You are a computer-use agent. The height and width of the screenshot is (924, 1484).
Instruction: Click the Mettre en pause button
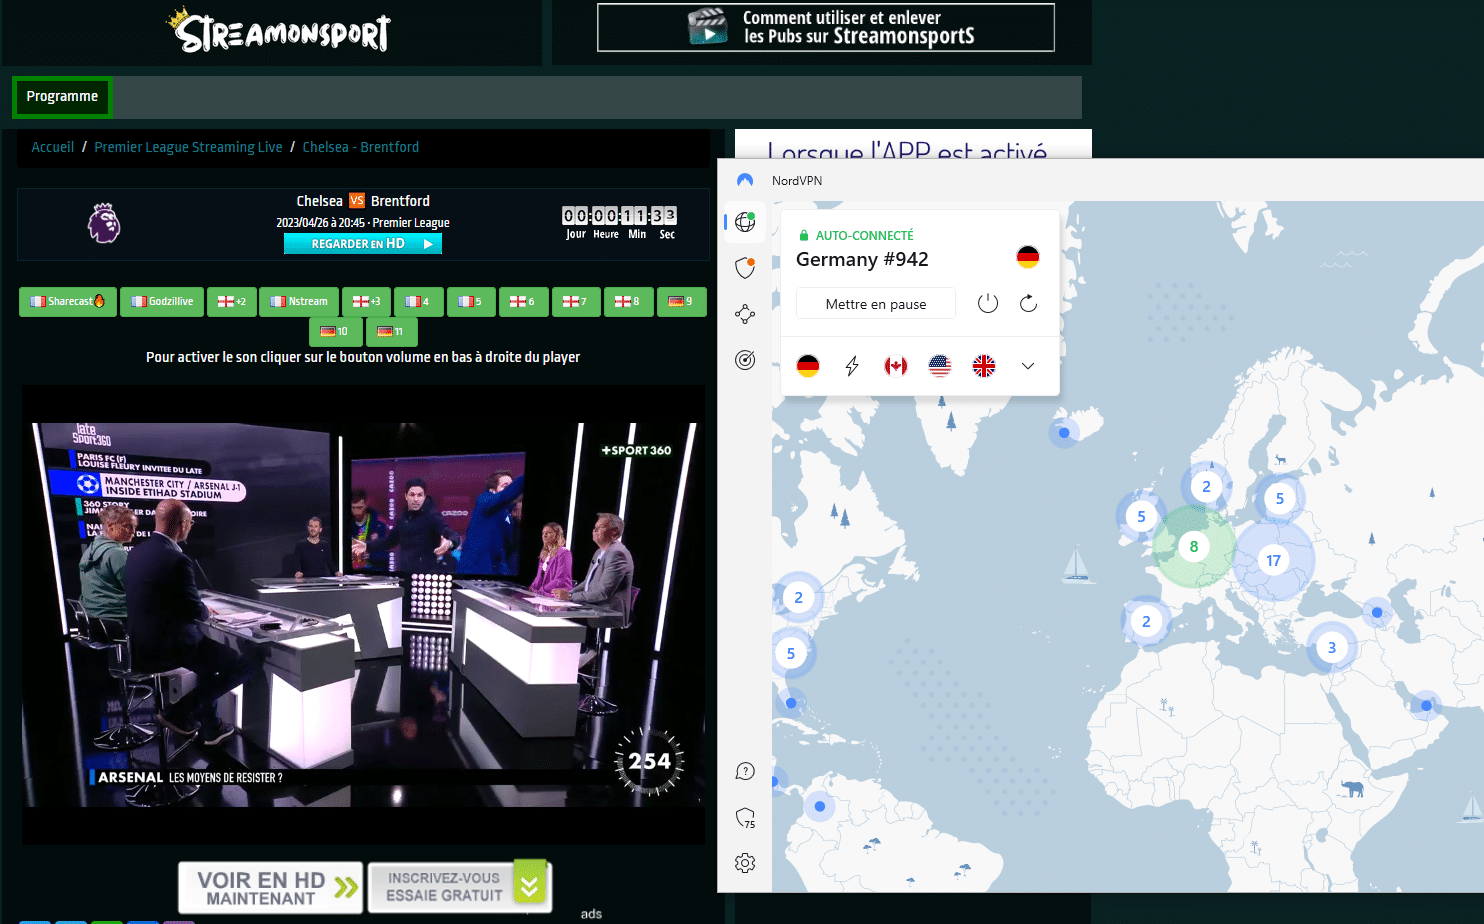pos(876,304)
